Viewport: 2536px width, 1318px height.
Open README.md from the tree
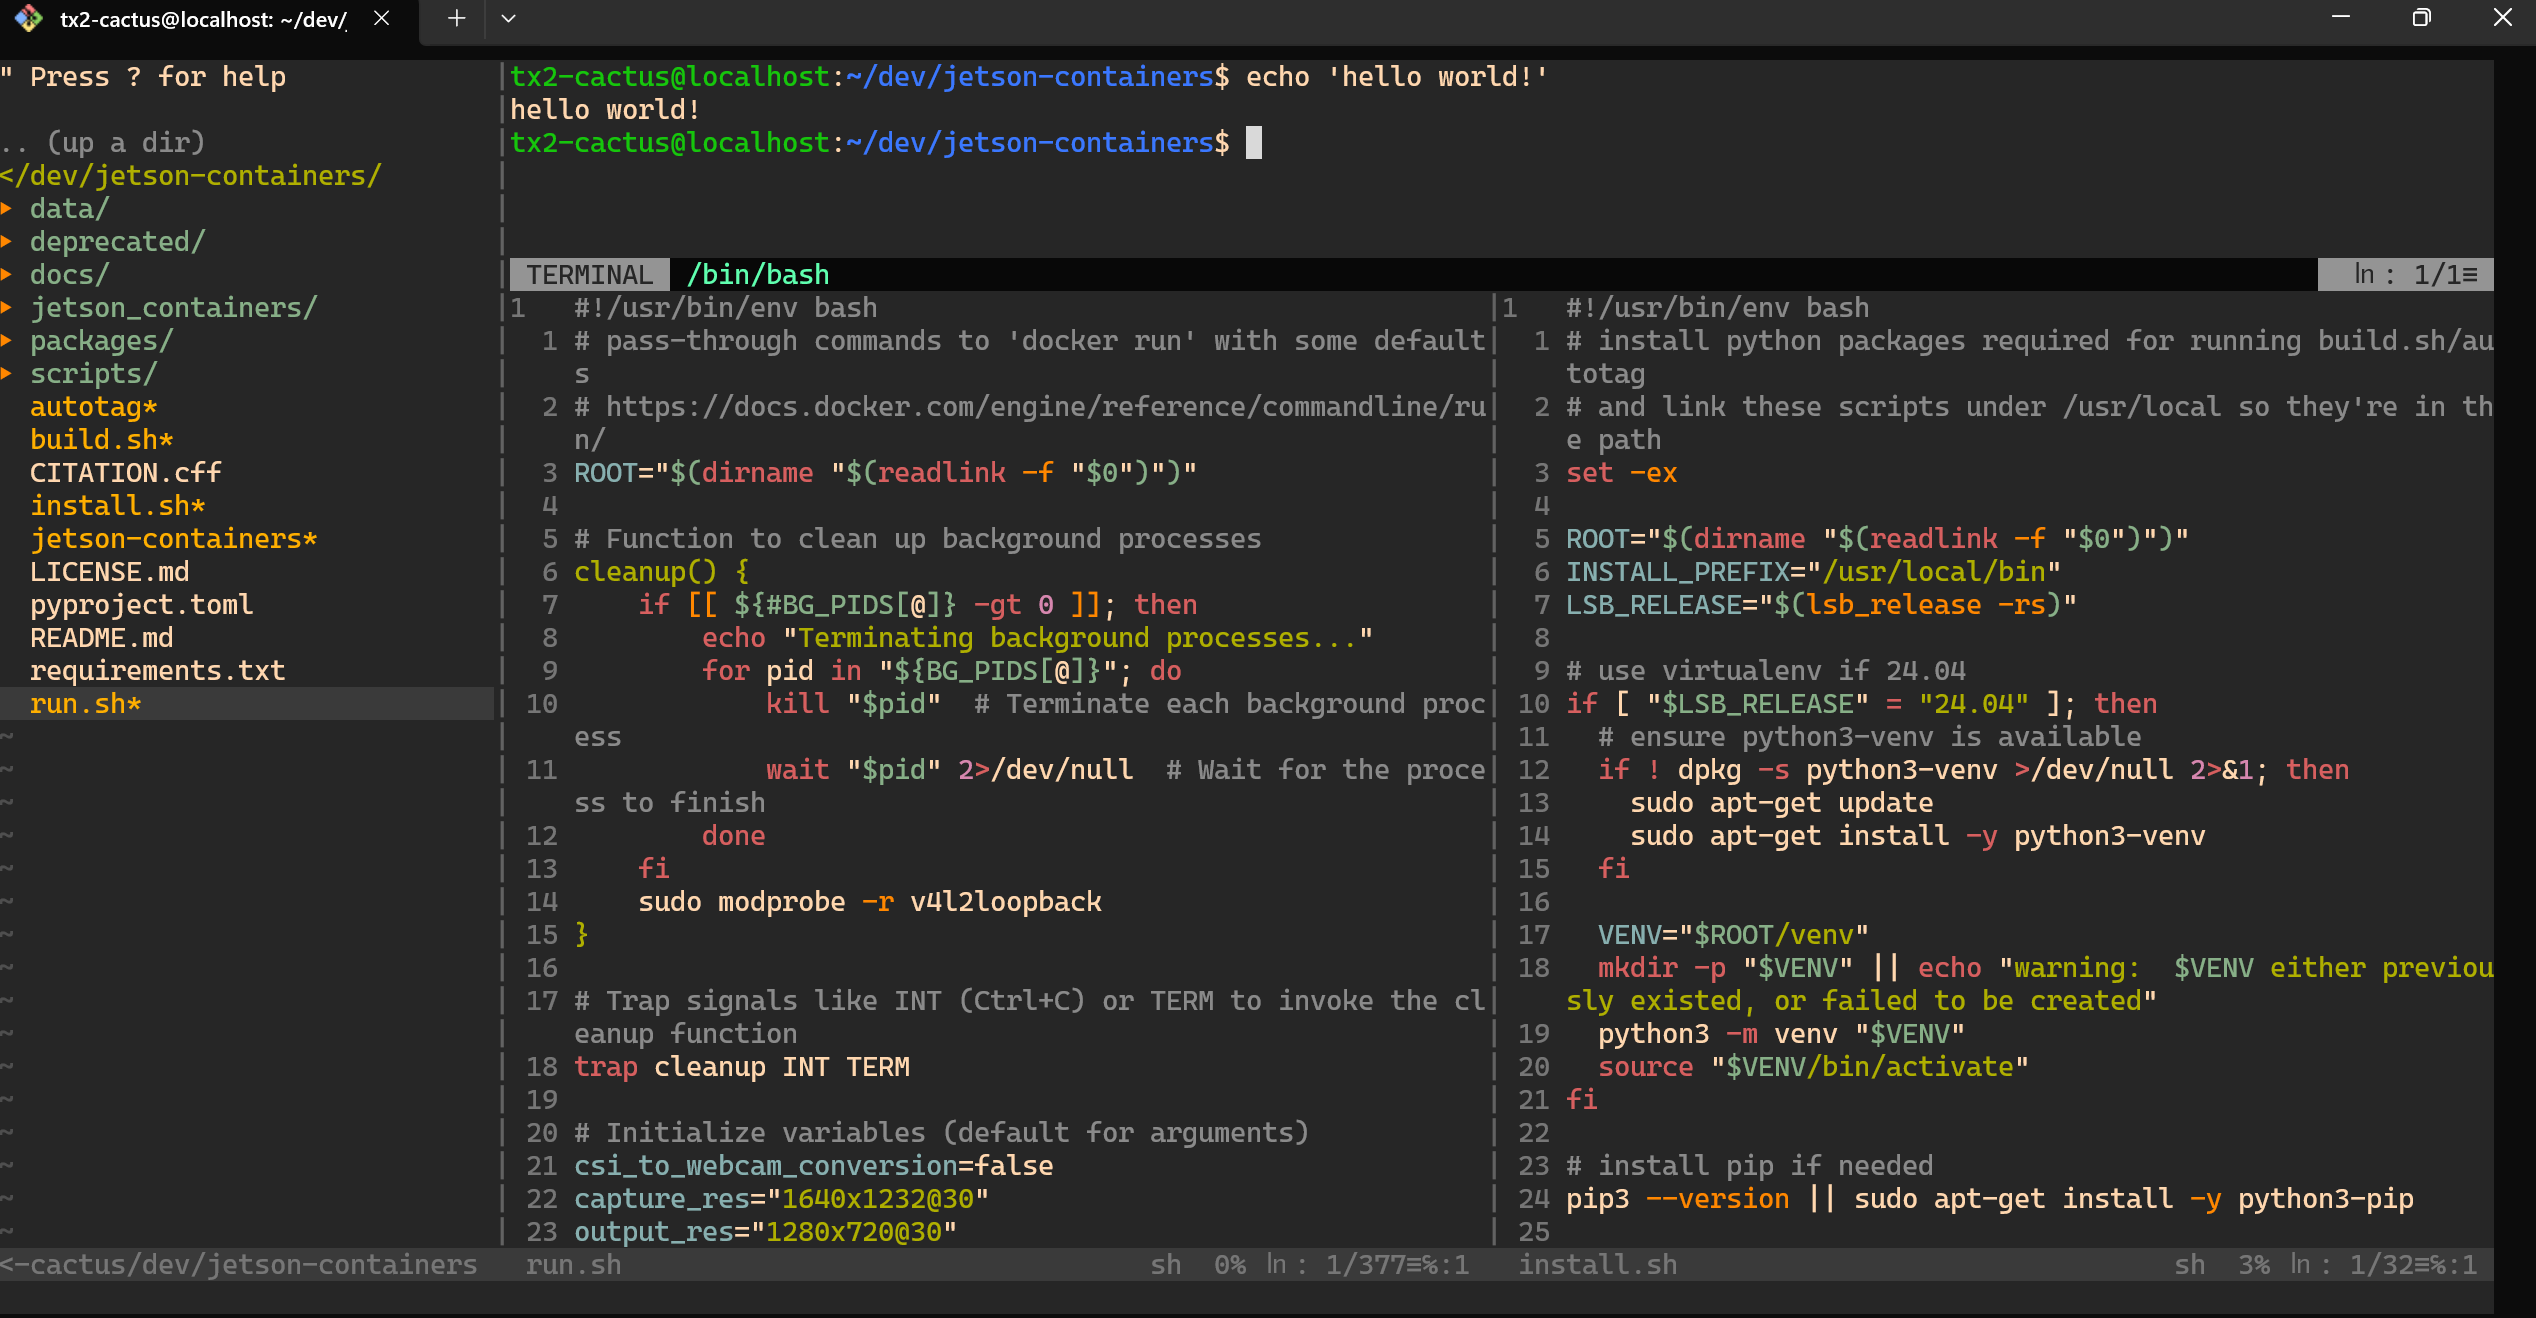(x=100, y=638)
